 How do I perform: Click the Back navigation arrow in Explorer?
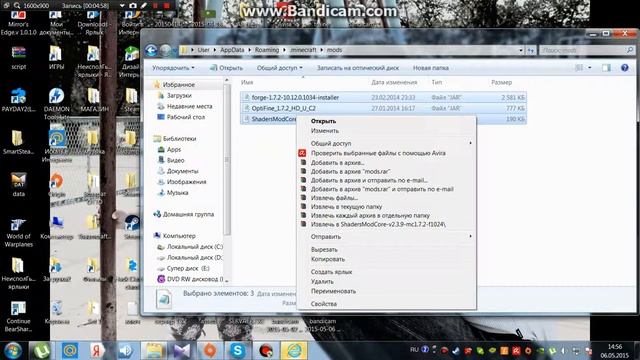pyautogui.click(x=151, y=50)
